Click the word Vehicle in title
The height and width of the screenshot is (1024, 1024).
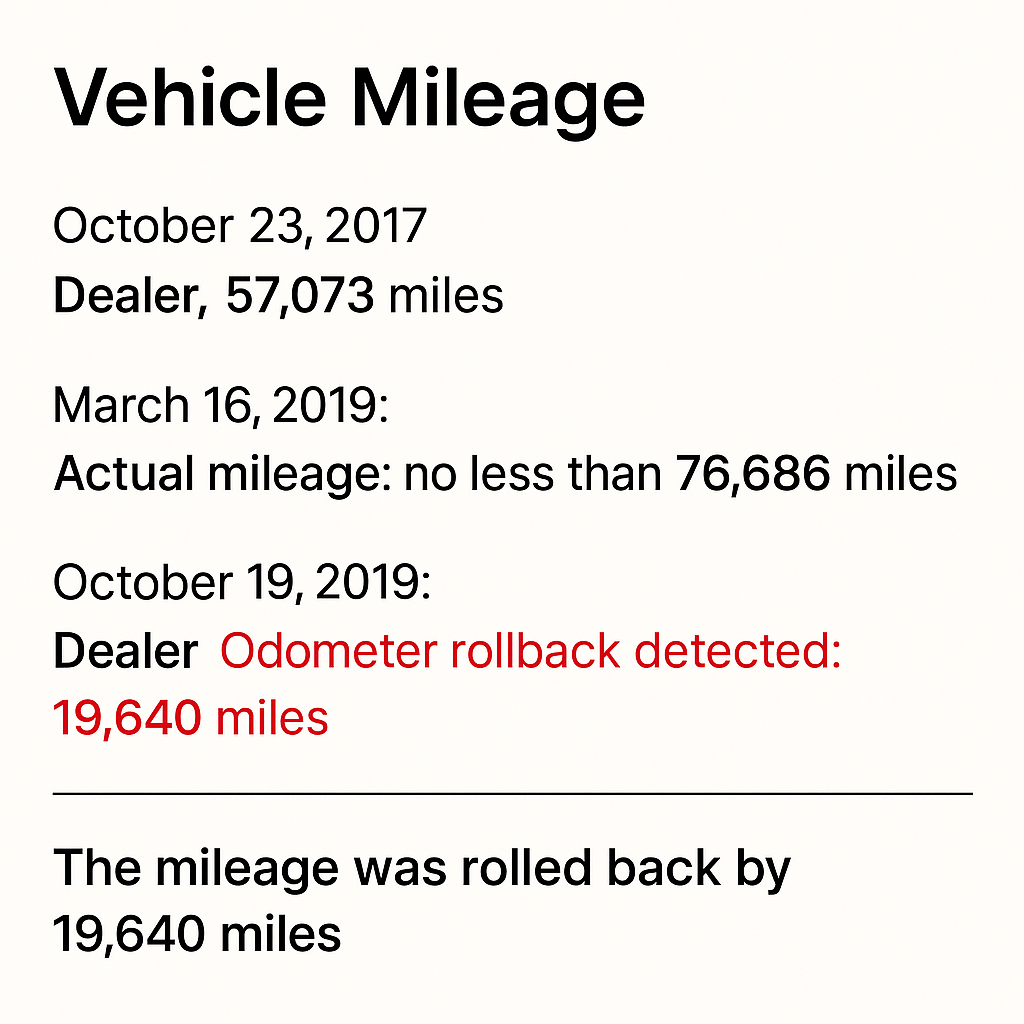pyautogui.click(x=189, y=98)
